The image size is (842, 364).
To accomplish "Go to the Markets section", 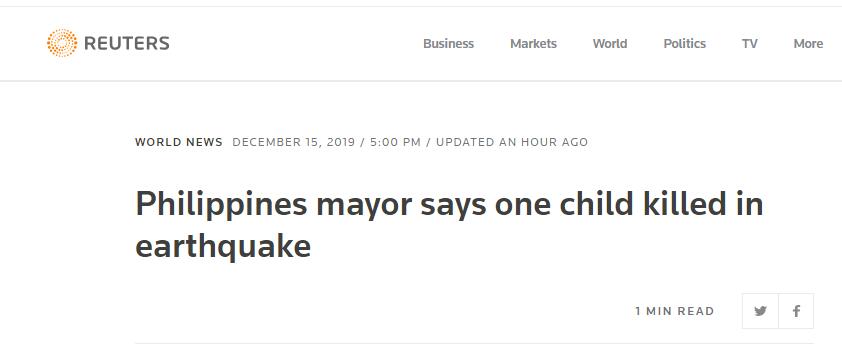I will 533,43.
